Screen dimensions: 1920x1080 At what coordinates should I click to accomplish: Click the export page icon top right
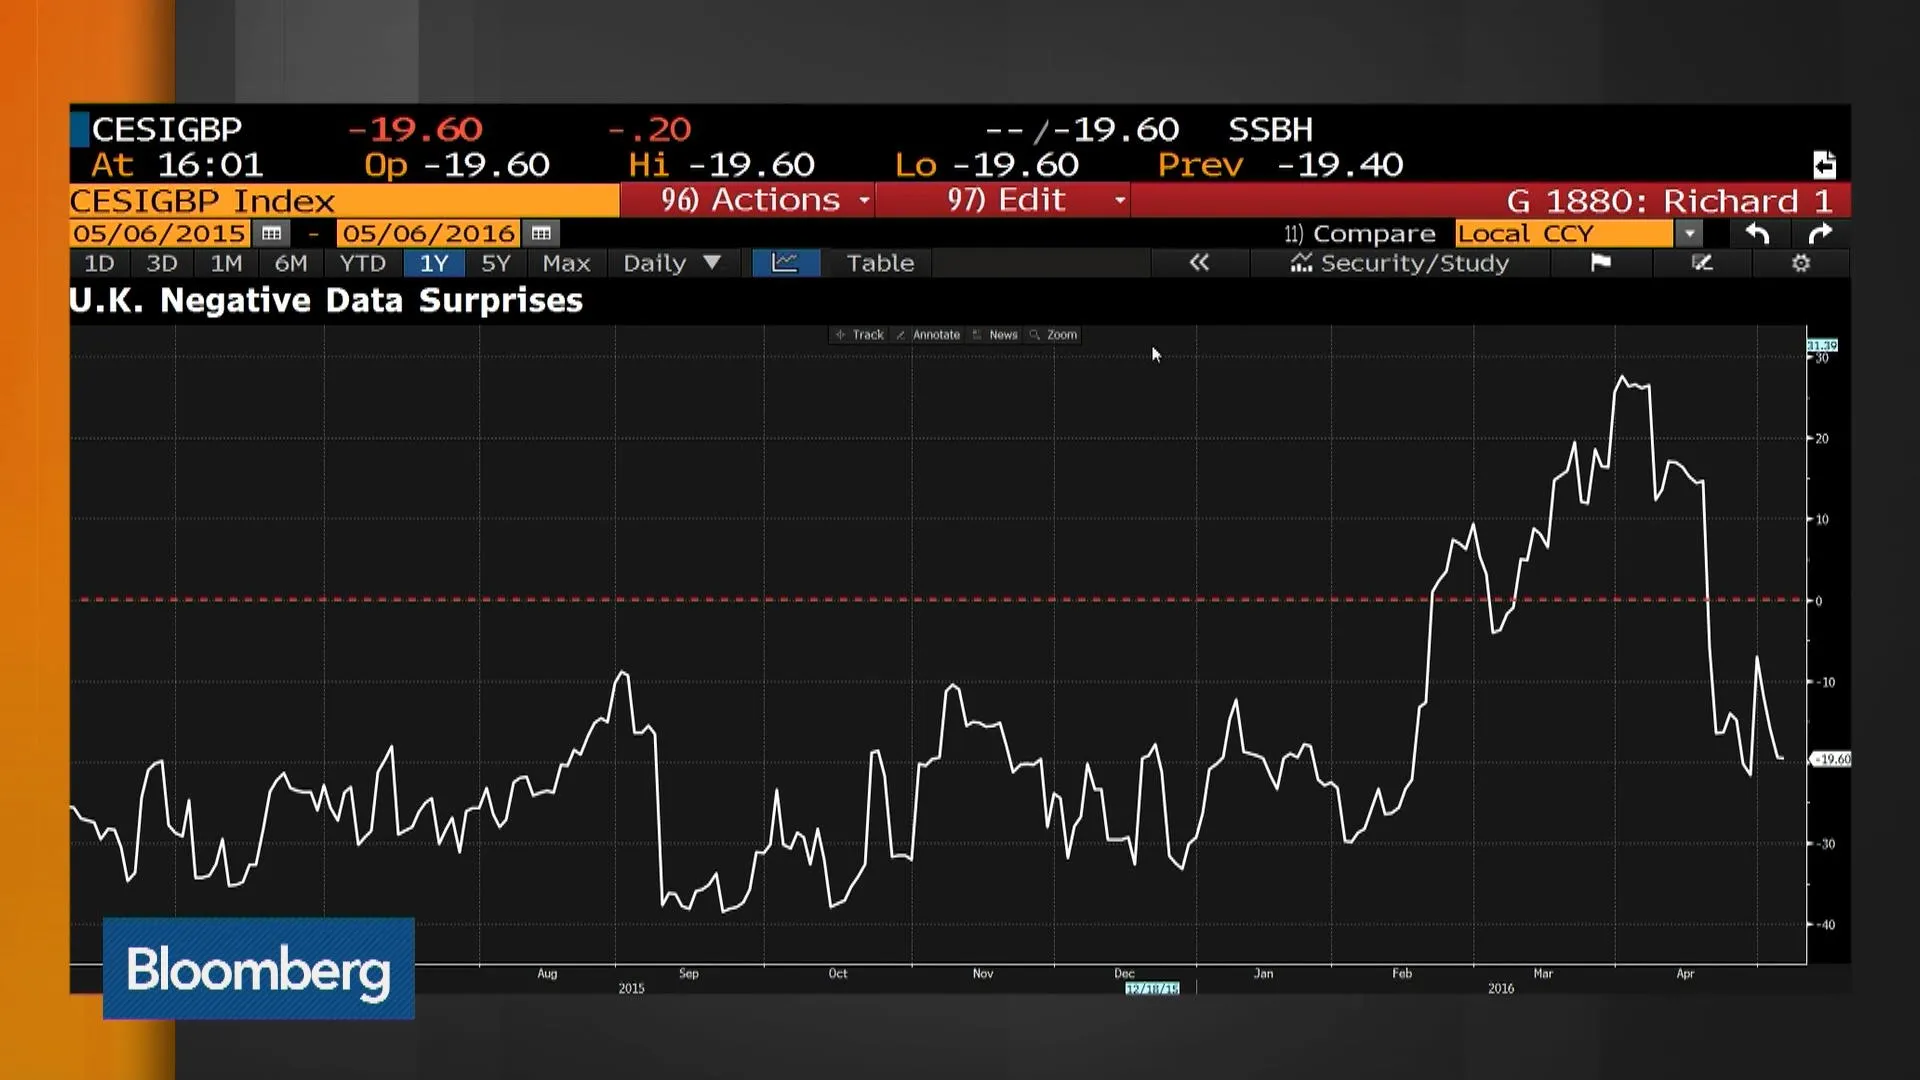point(1824,164)
